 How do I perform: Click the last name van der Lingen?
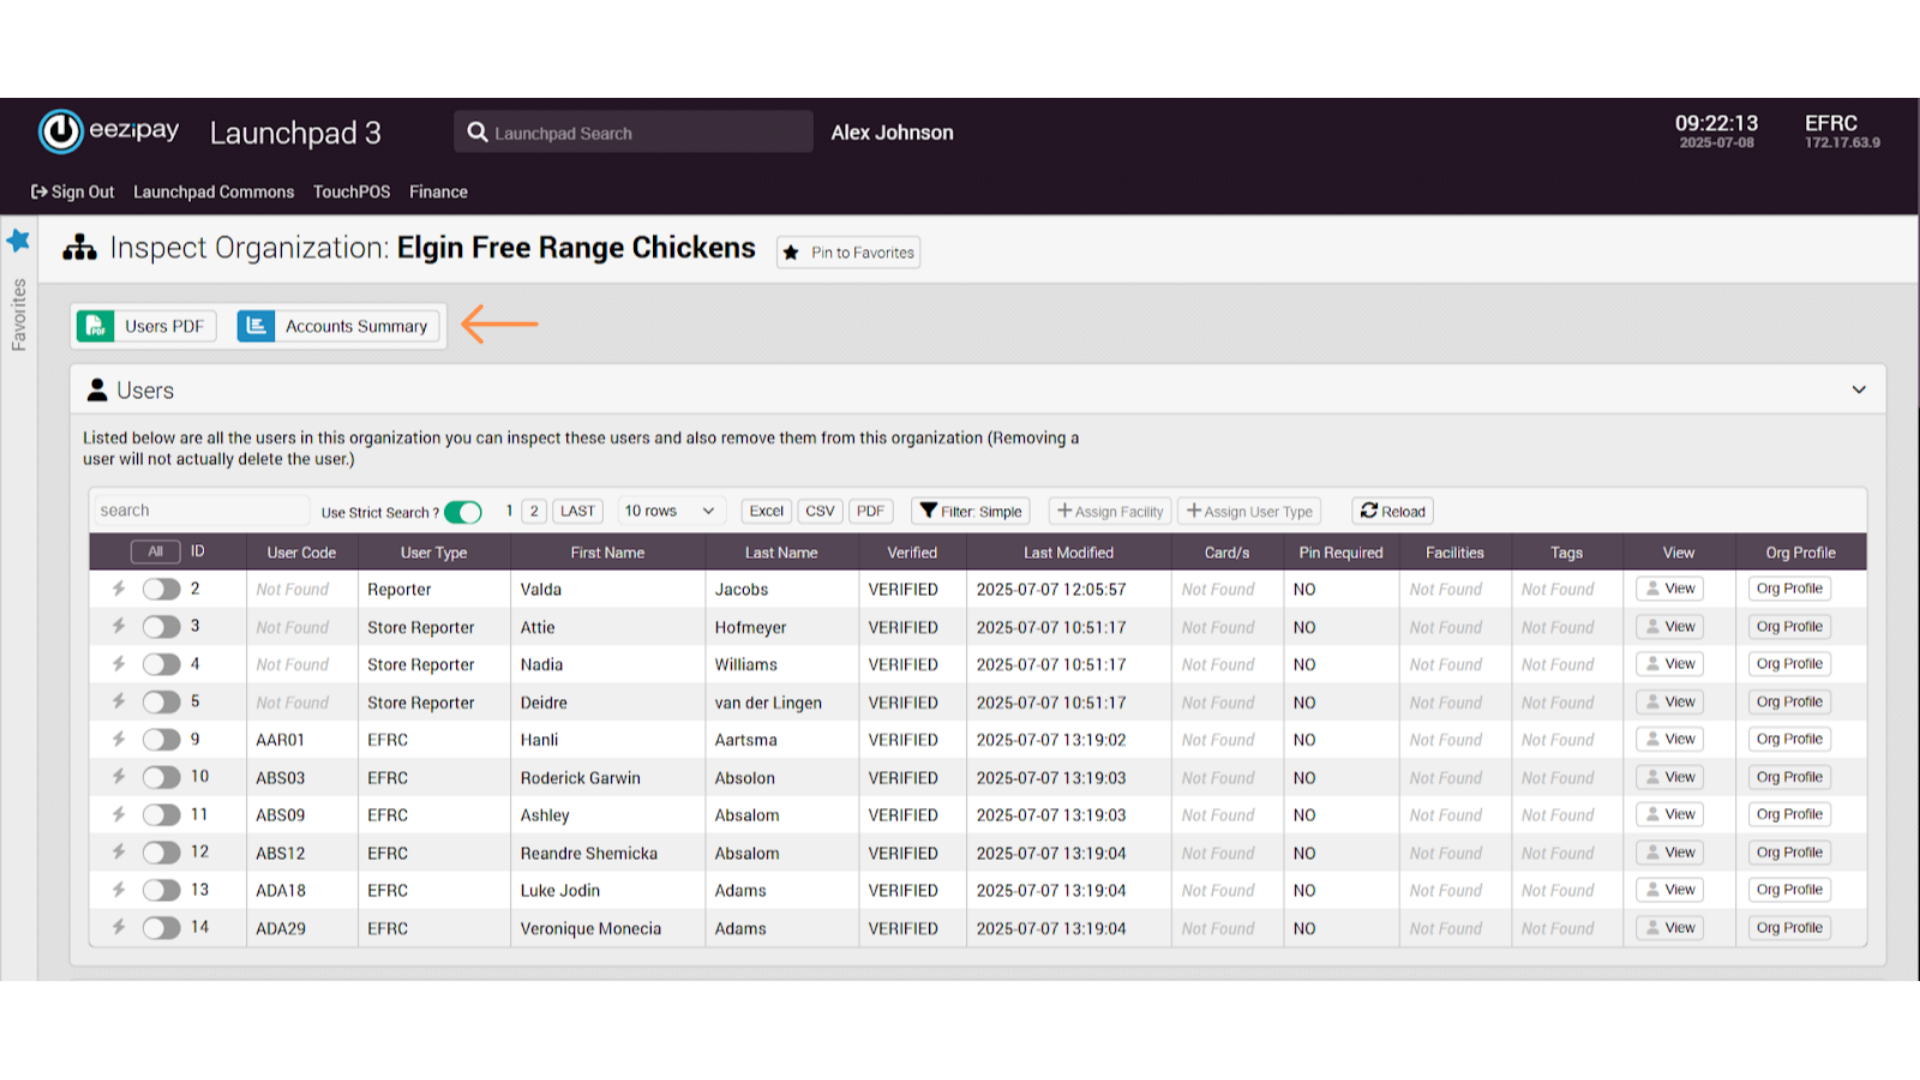pyautogui.click(x=768, y=702)
